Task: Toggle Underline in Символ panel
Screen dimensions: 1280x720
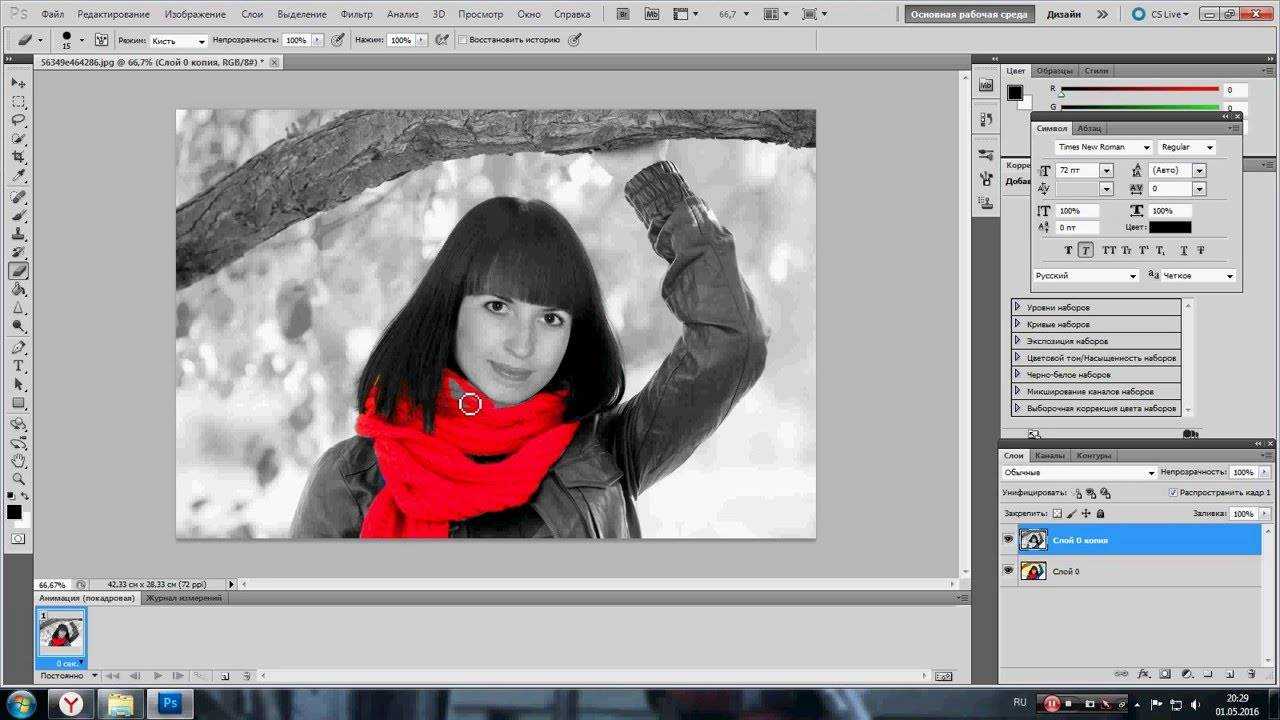Action: click(1184, 251)
